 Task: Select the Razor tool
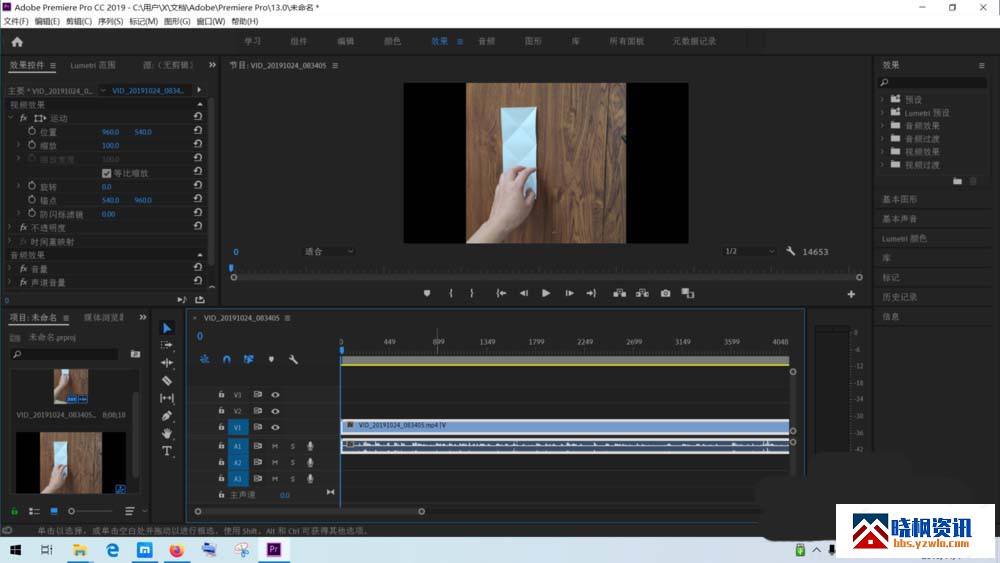coord(166,381)
